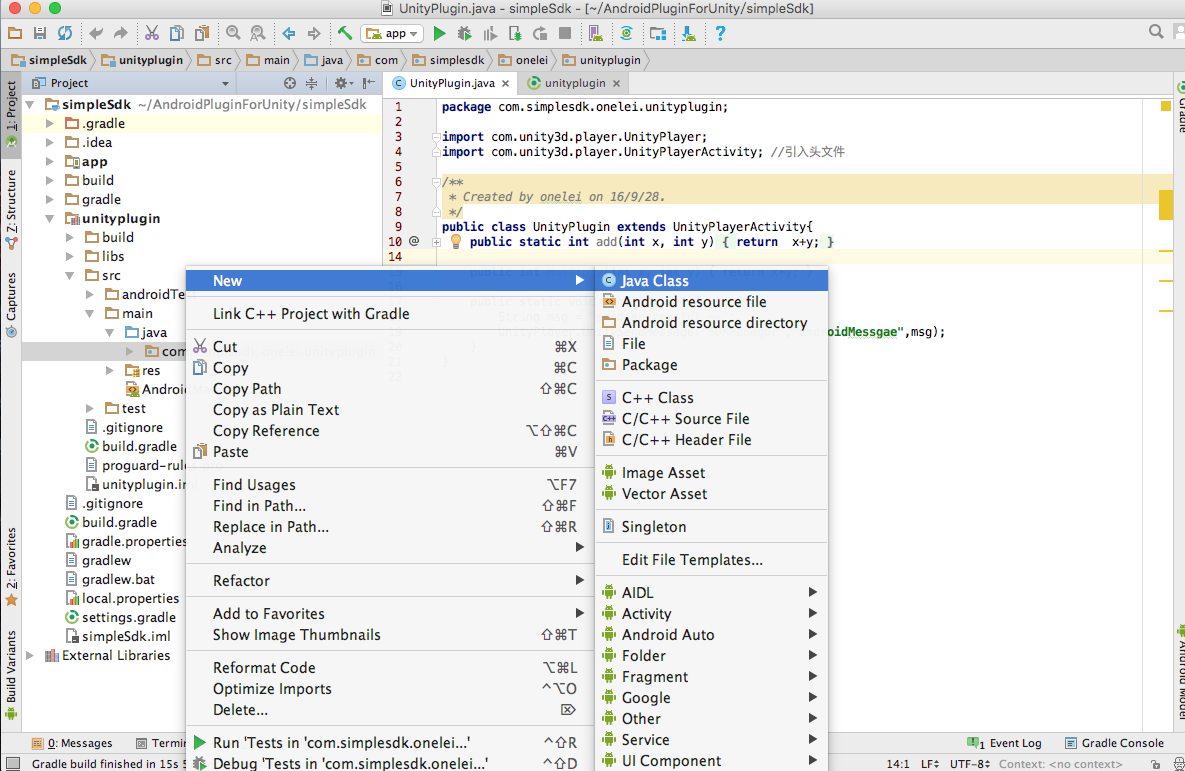Click Edit File Templates... entry
Image resolution: width=1185 pixels, height=771 pixels.
(711, 560)
